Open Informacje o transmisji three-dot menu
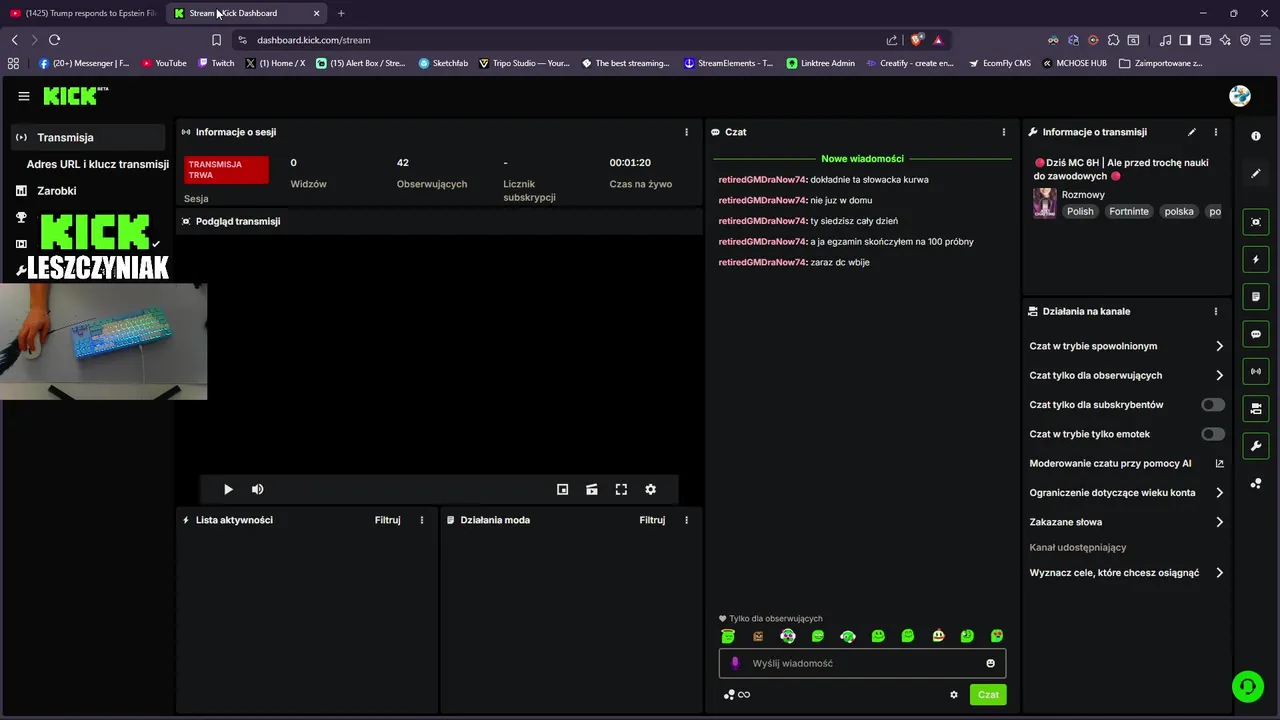The height and width of the screenshot is (720, 1280). click(1216, 132)
